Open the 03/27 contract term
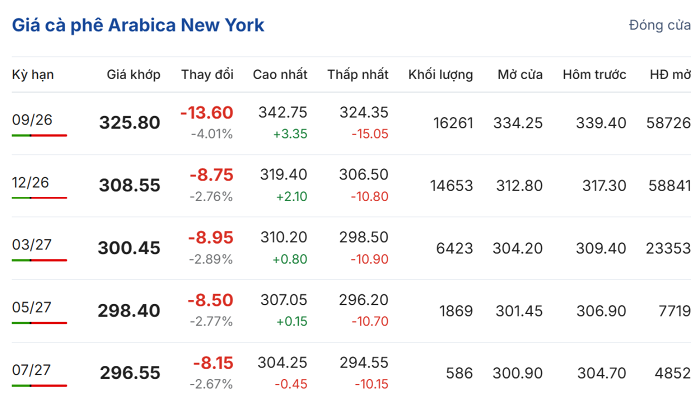This screenshot has width=700, height=398. [32, 245]
